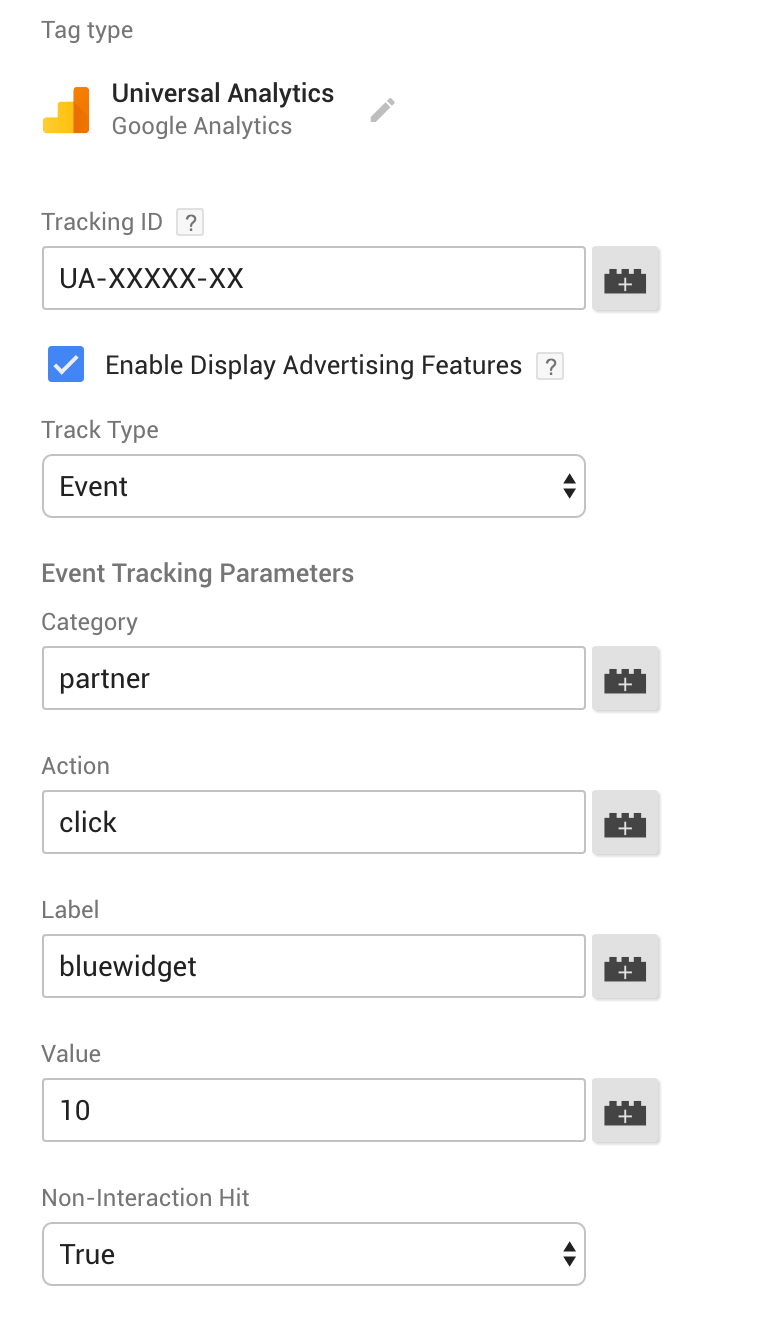The image size is (778, 1318).
Task: Select the Label text field
Action: 313,966
